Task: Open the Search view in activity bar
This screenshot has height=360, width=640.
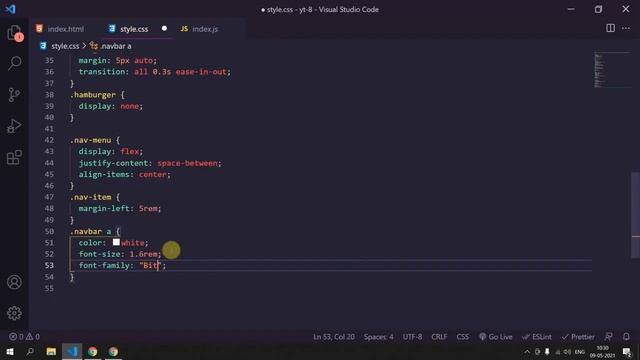Action: tap(14, 64)
